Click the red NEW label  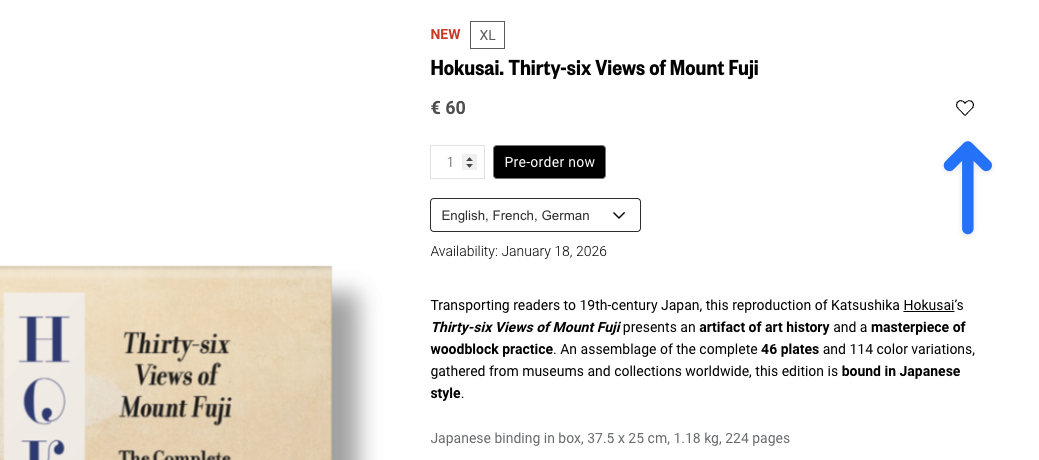[x=445, y=35]
